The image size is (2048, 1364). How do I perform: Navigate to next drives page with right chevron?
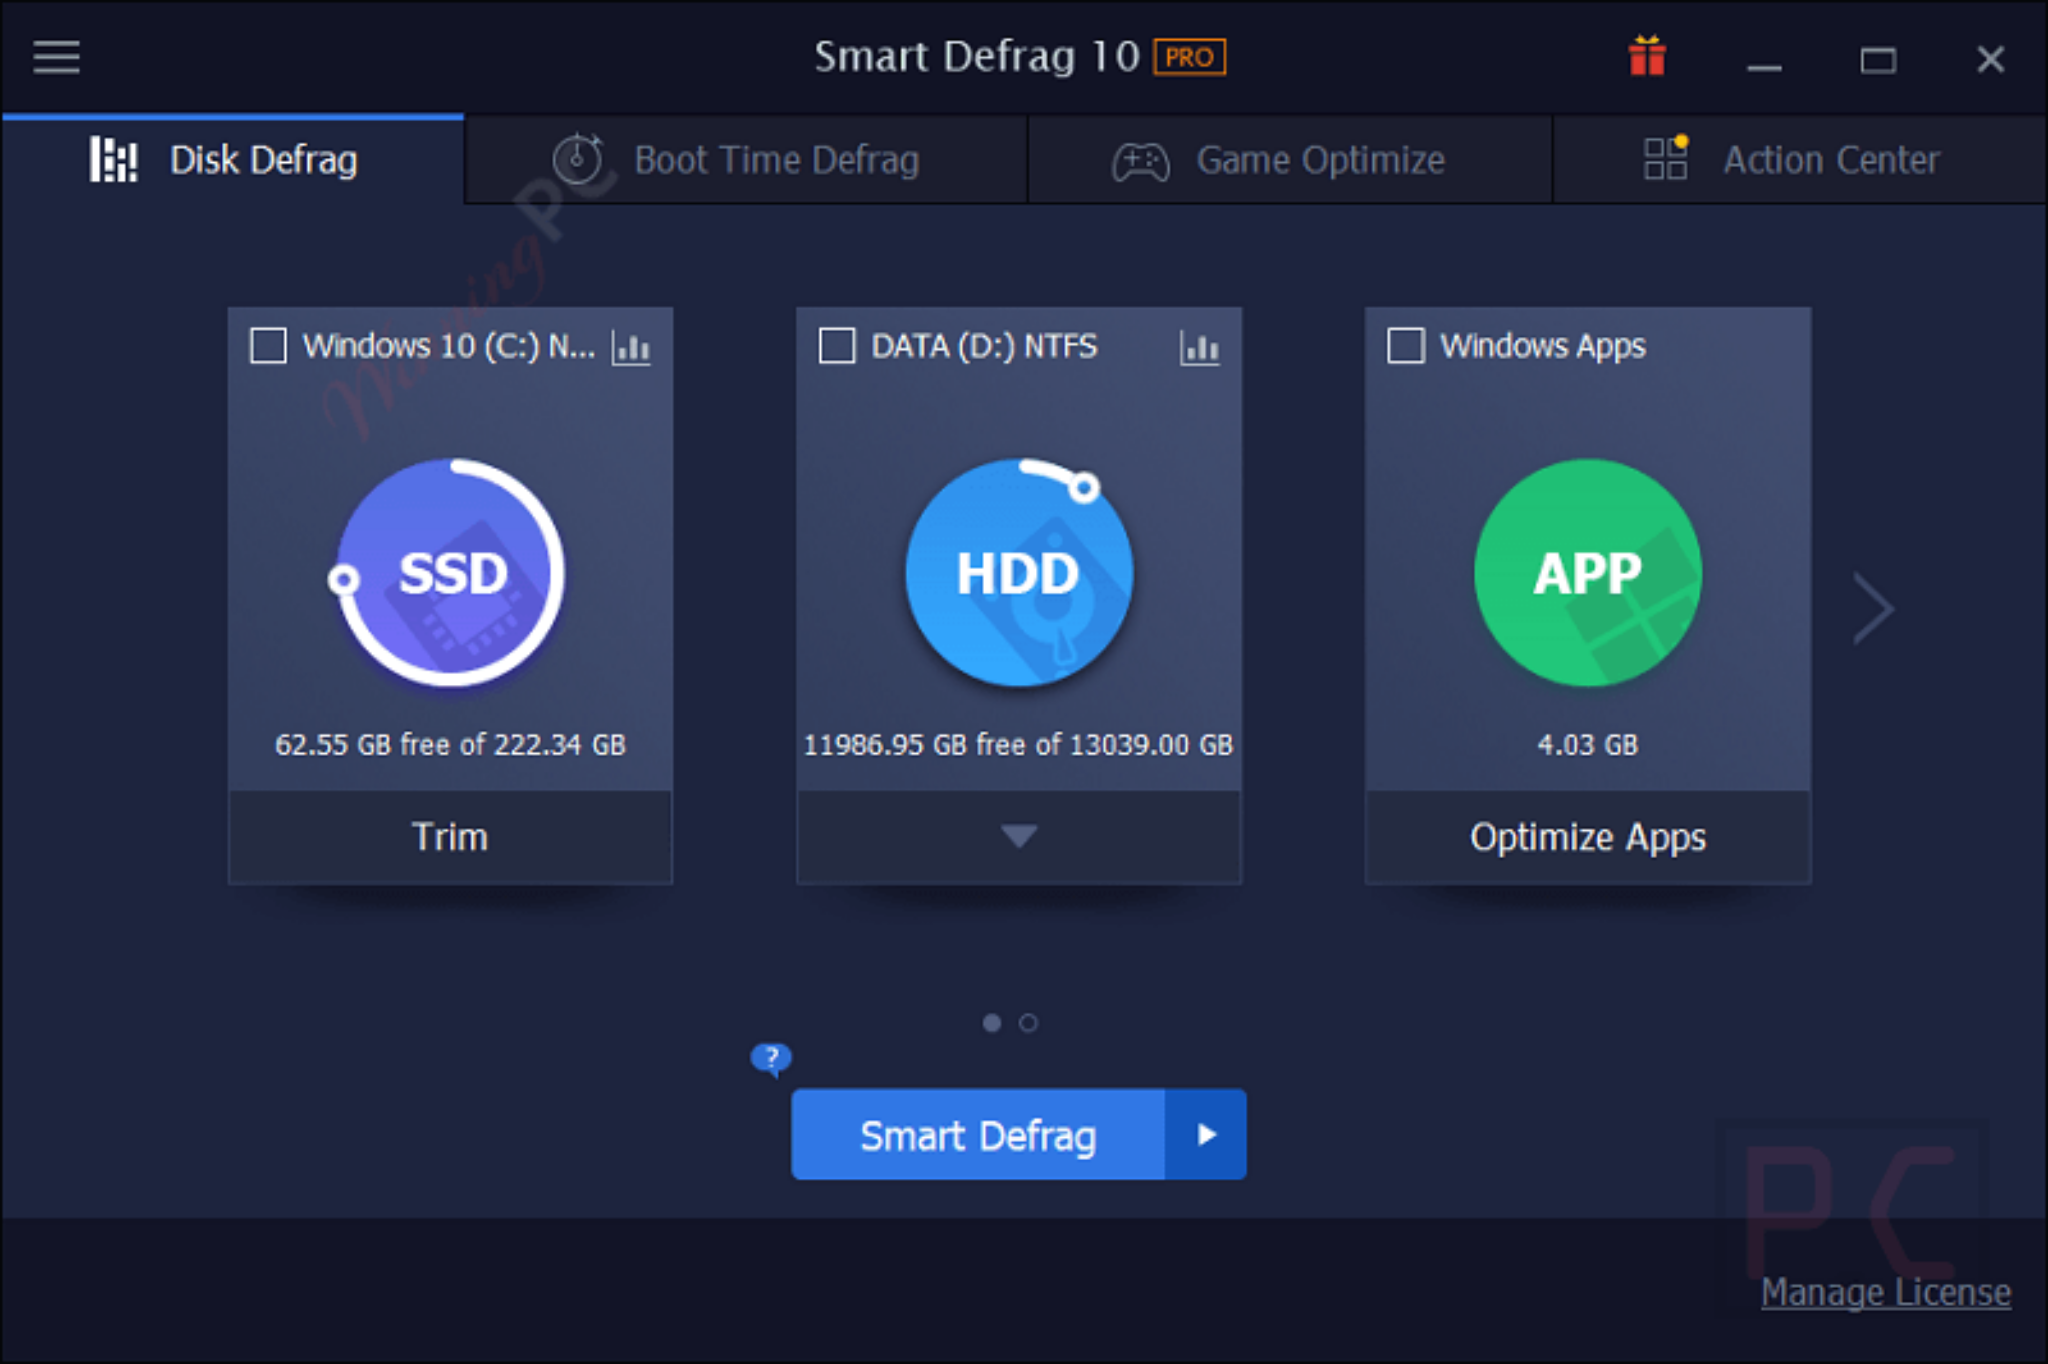1872,609
